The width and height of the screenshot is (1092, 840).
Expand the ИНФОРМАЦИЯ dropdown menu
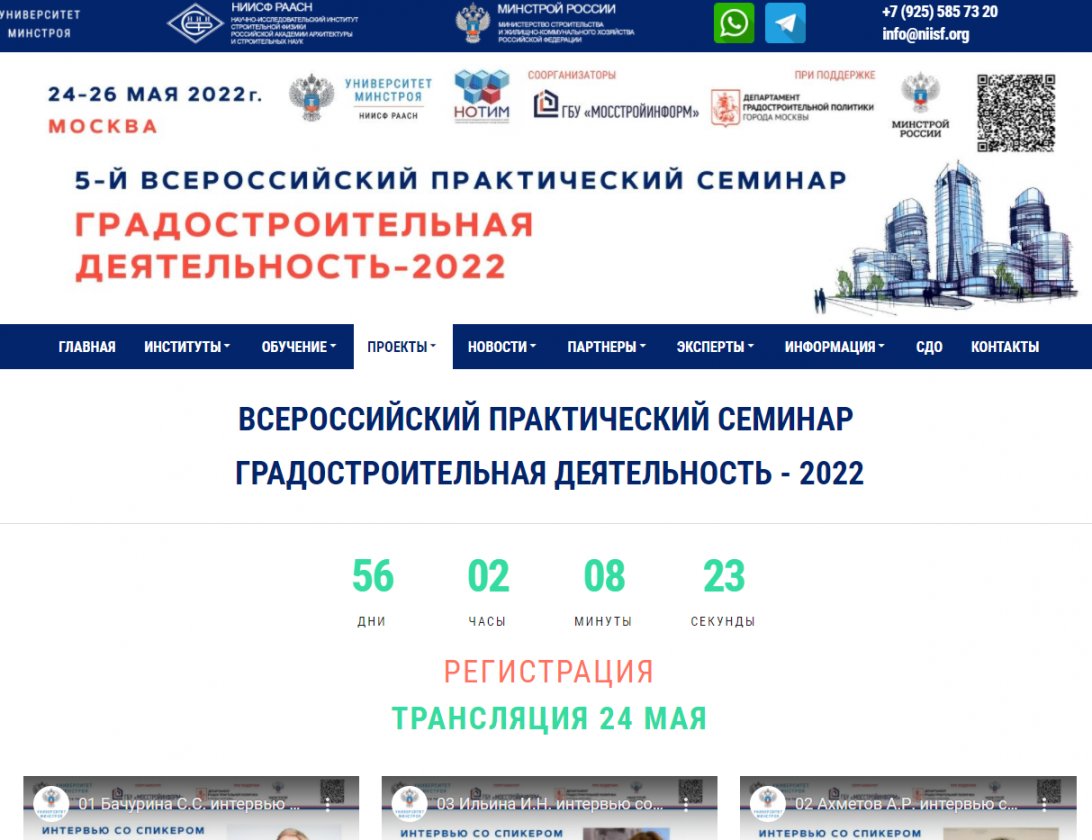click(x=834, y=346)
